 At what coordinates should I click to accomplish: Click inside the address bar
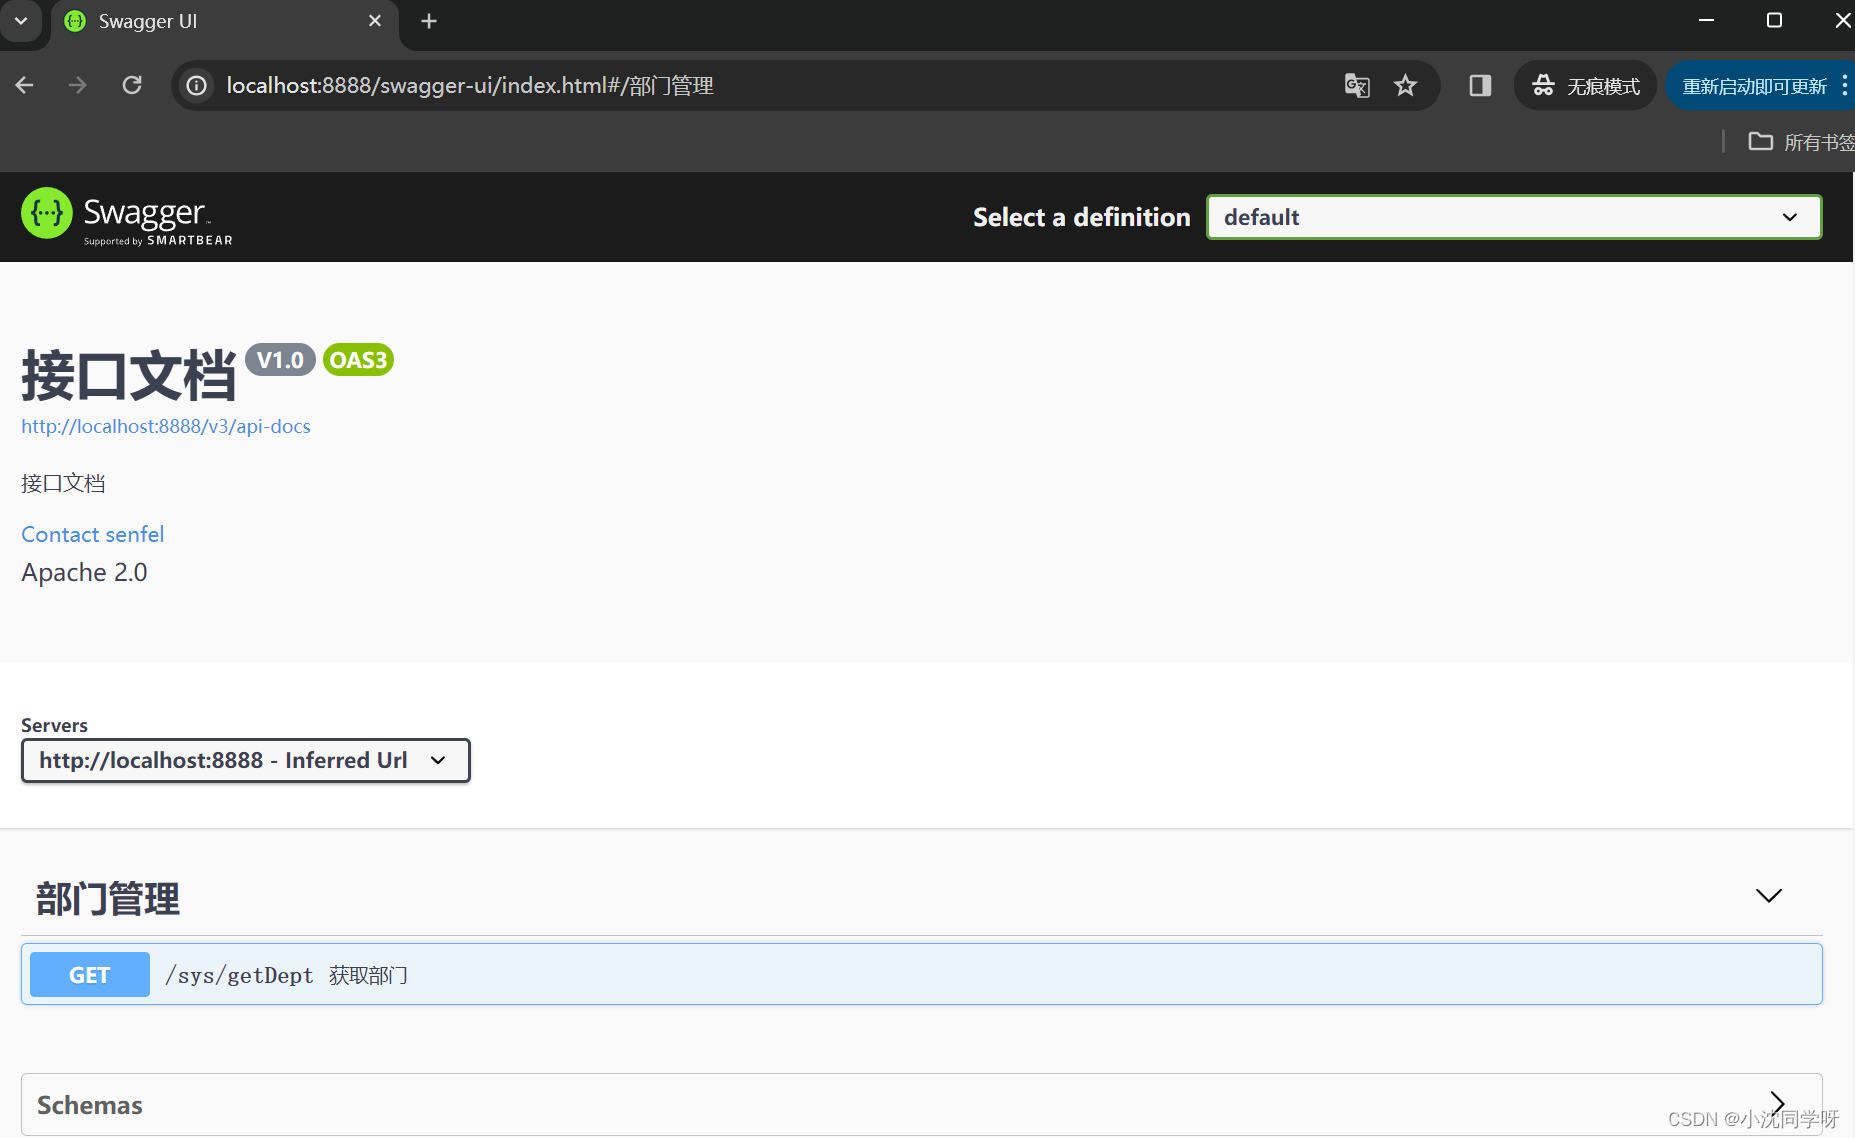point(700,85)
